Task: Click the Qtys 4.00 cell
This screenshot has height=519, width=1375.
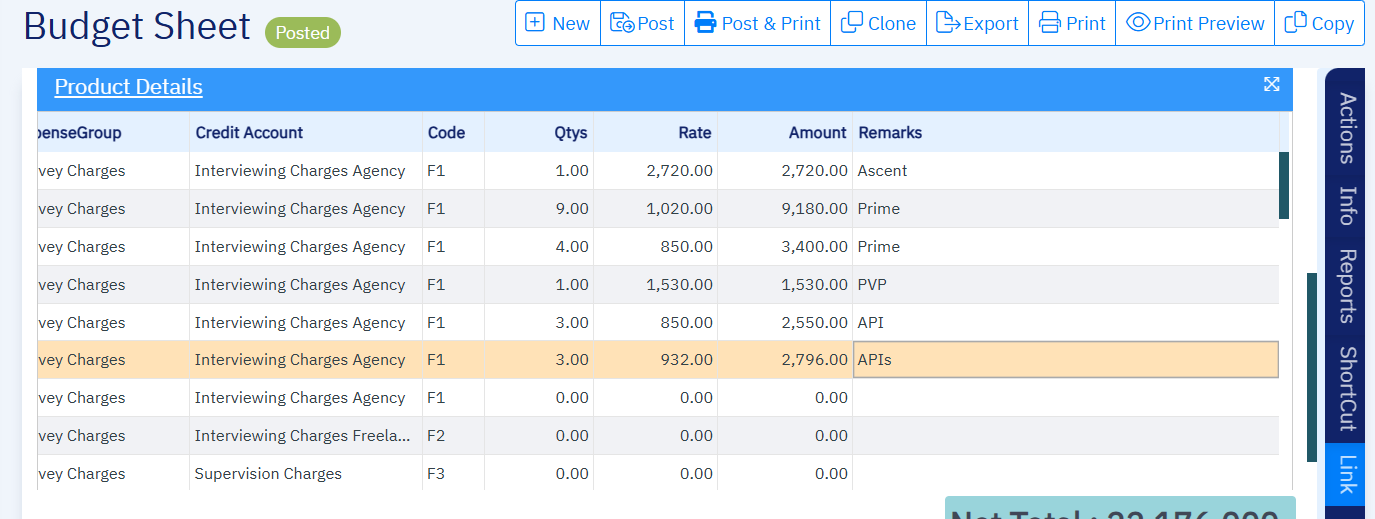Action: pos(539,247)
